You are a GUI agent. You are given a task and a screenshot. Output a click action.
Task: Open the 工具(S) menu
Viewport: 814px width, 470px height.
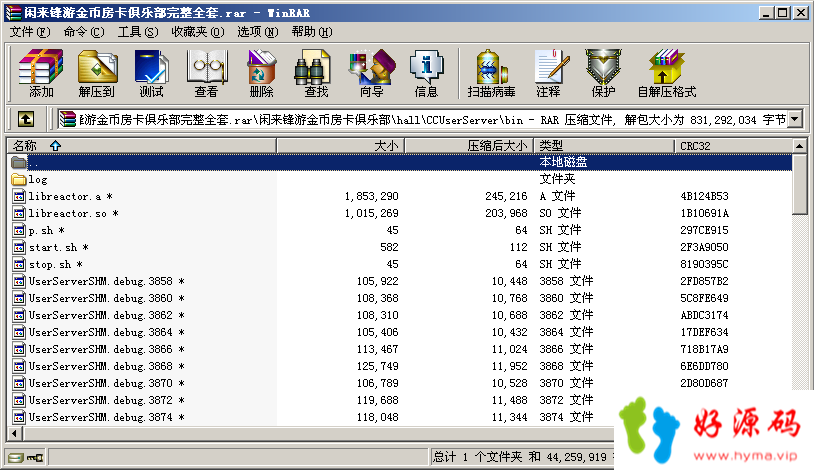pyautogui.click(x=138, y=32)
